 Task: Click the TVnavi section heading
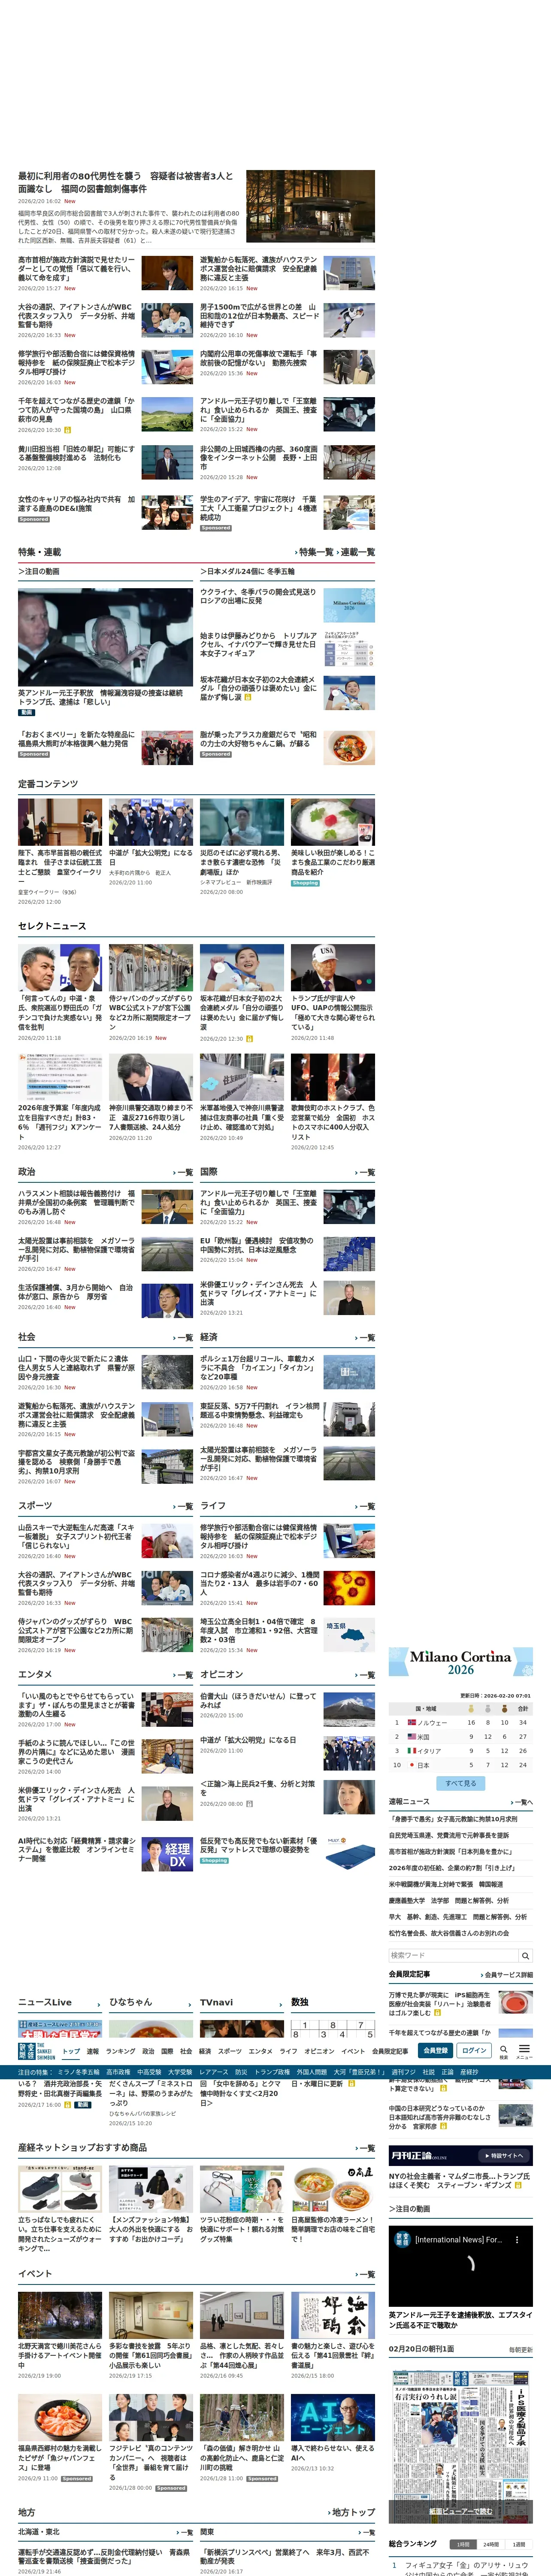click(216, 2002)
